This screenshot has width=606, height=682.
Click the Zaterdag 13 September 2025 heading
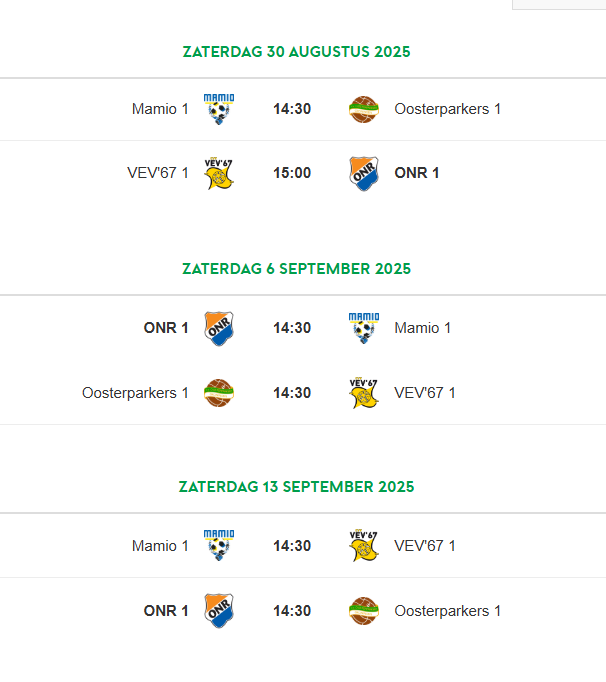[x=296, y=487]
